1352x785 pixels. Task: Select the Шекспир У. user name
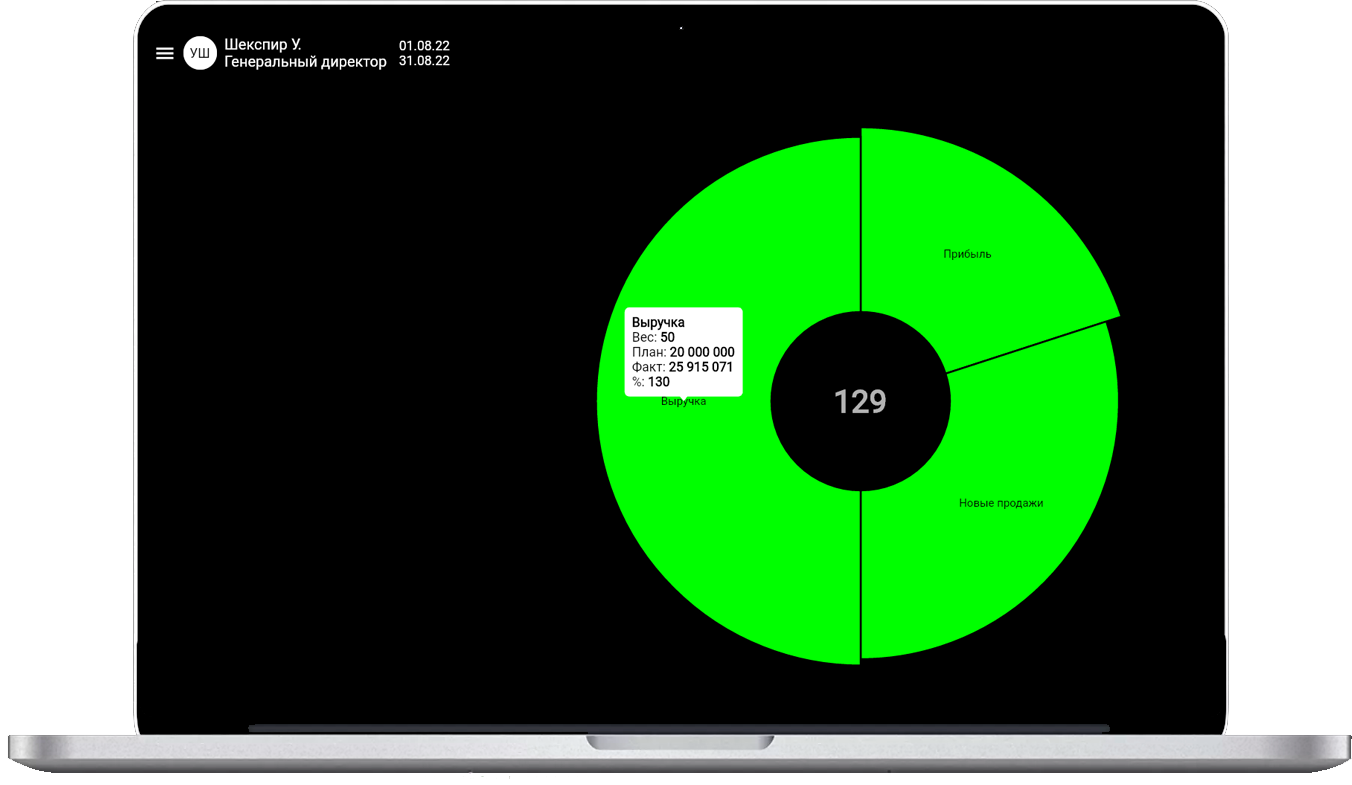pos(262,45)
